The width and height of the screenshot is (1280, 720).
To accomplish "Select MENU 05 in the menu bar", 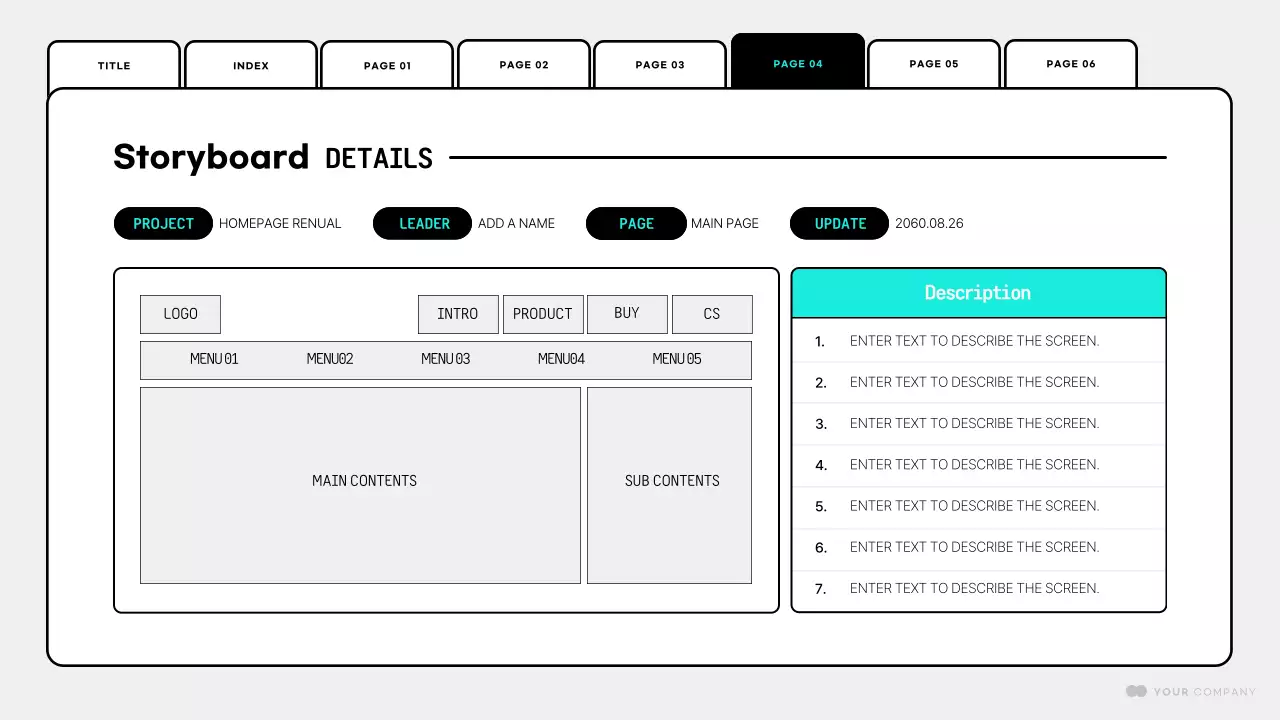I will [x=676, y=359].
